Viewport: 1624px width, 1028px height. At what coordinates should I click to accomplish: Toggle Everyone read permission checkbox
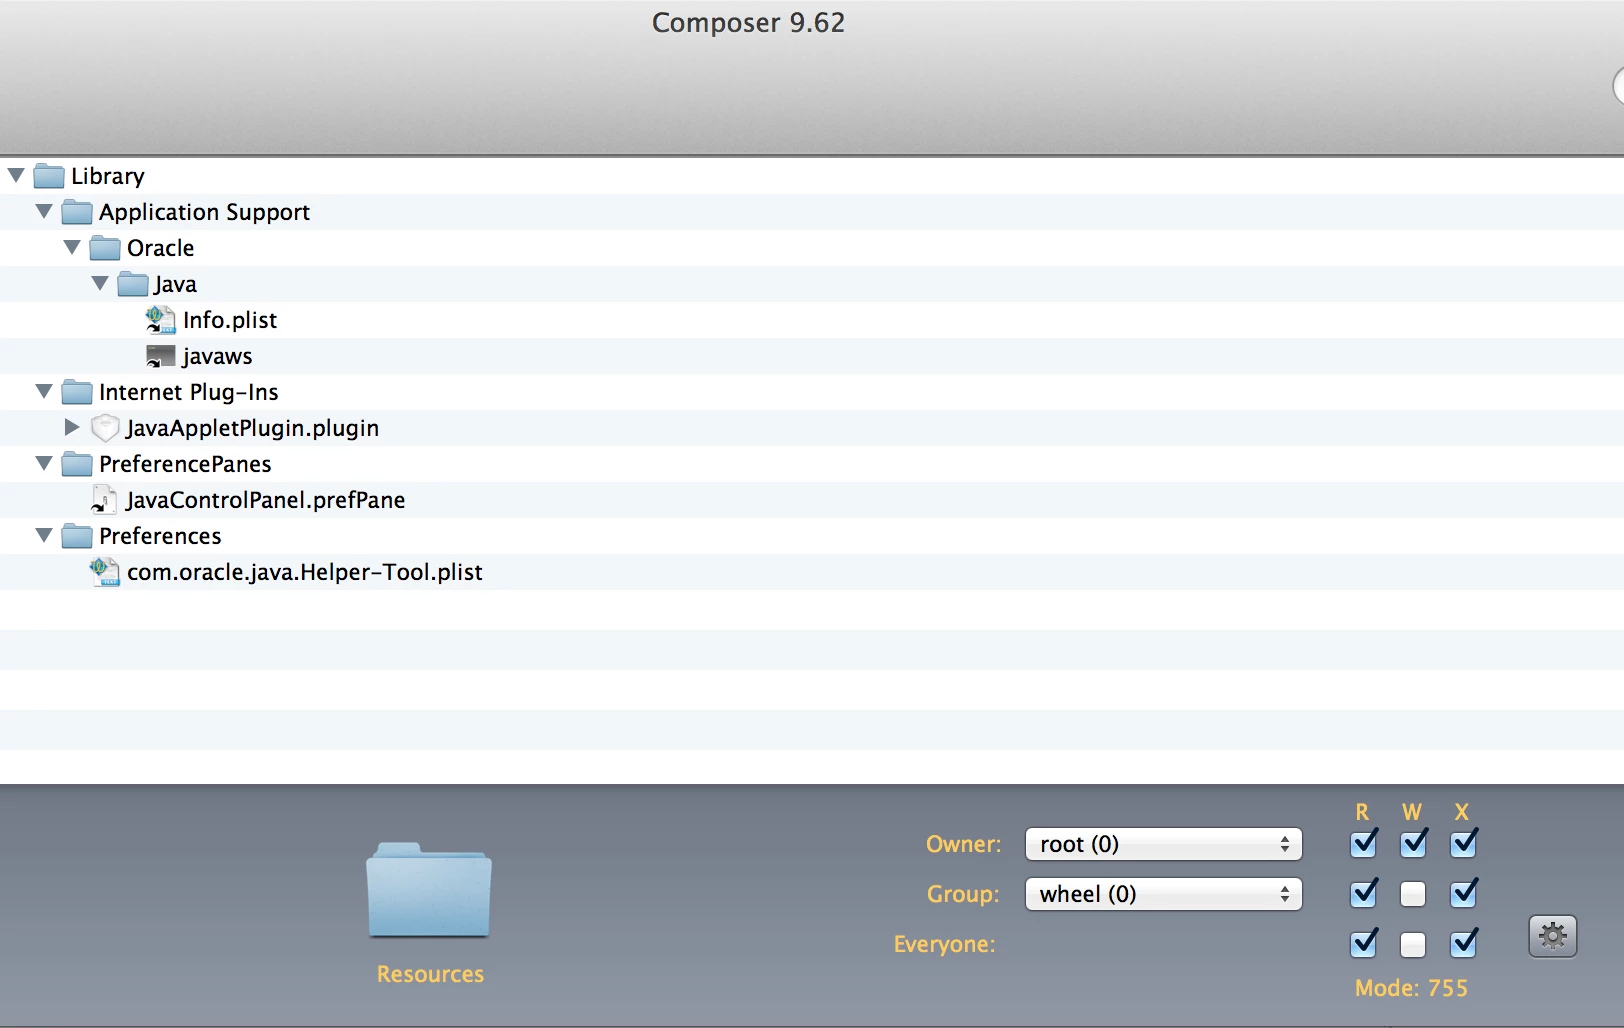click(x=1363, y=944)
